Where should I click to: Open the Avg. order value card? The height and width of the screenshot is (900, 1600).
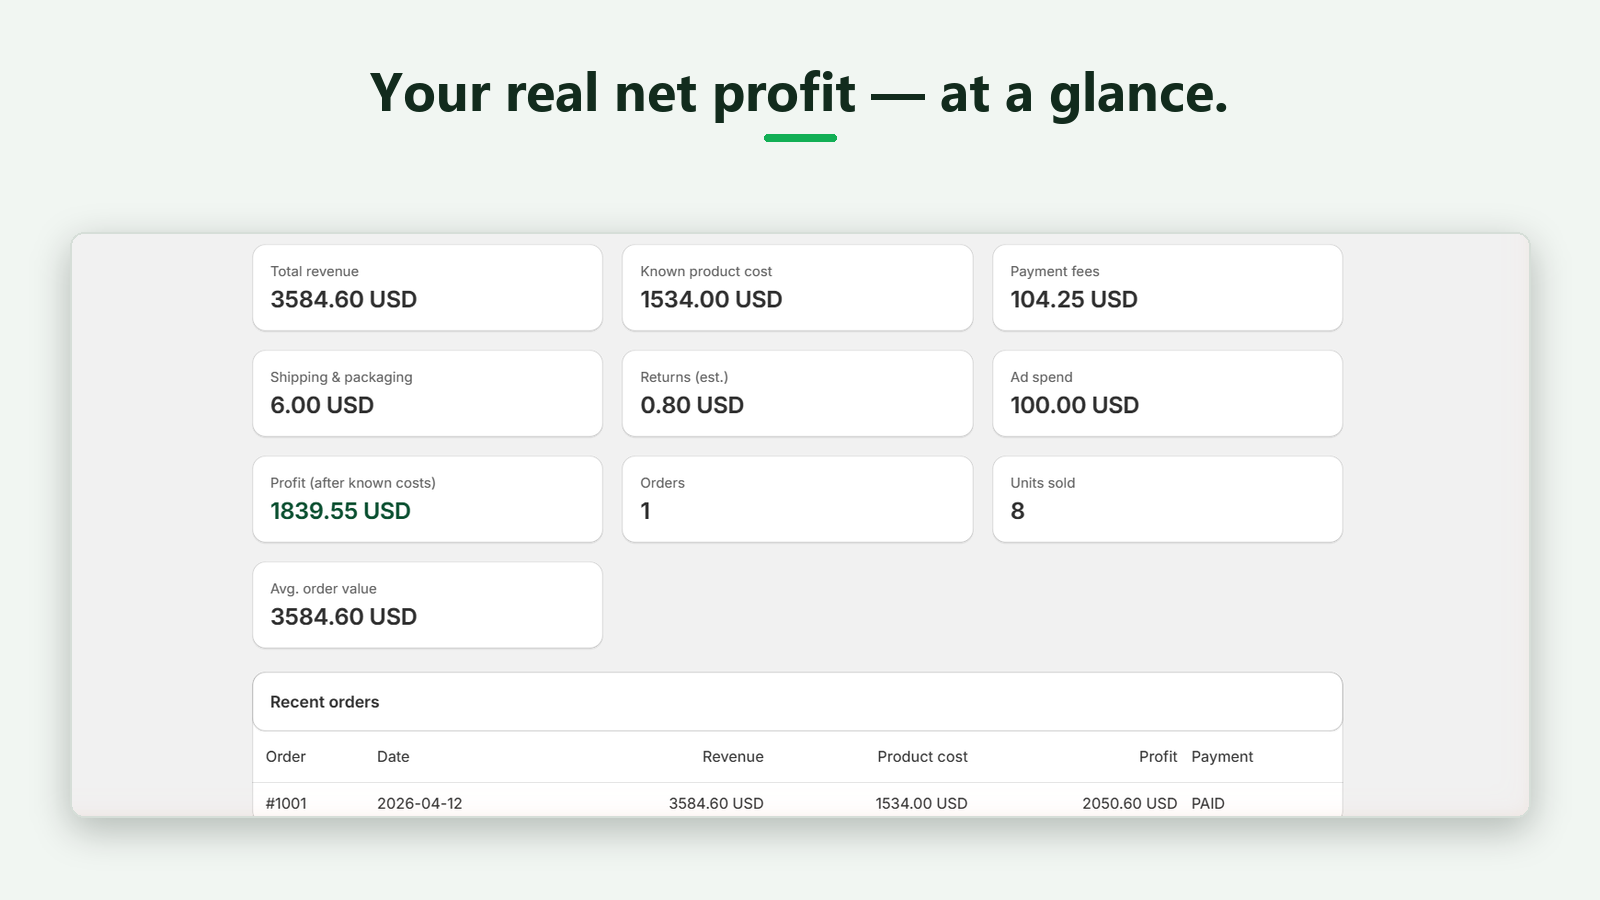pos(427,605)
